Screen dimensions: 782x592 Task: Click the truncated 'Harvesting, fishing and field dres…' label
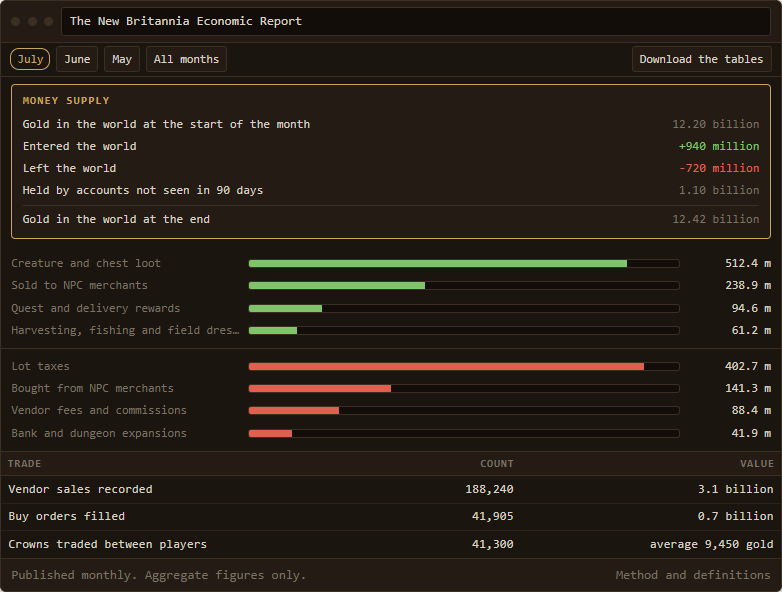point(125,330)
